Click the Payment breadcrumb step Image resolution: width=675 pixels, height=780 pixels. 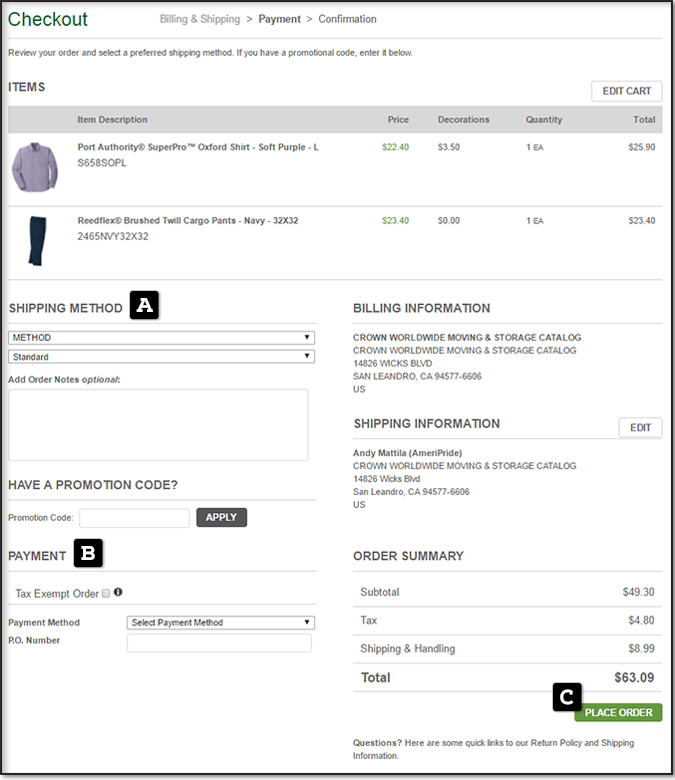point(280,19)
